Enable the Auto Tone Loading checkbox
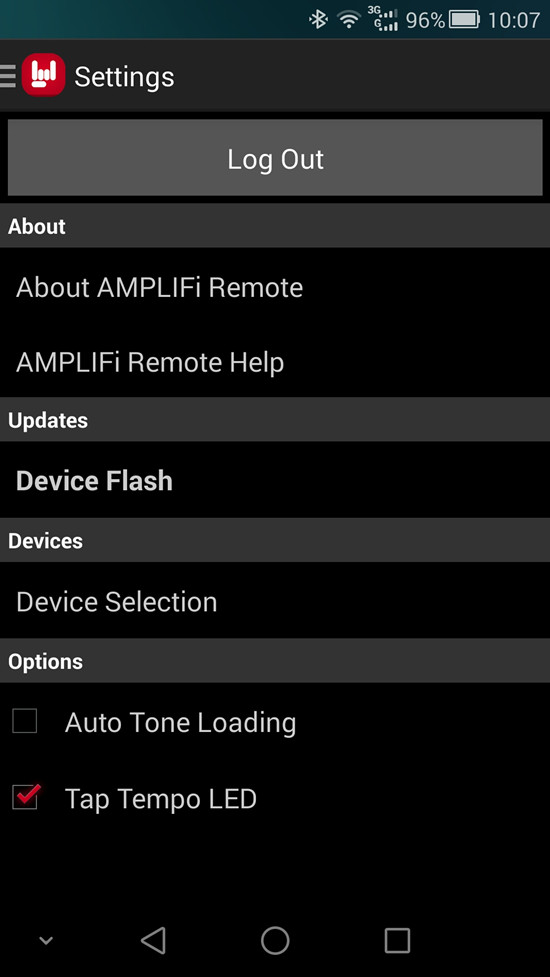The height and width of the screenshot is (977, 550). click(25, 722)
